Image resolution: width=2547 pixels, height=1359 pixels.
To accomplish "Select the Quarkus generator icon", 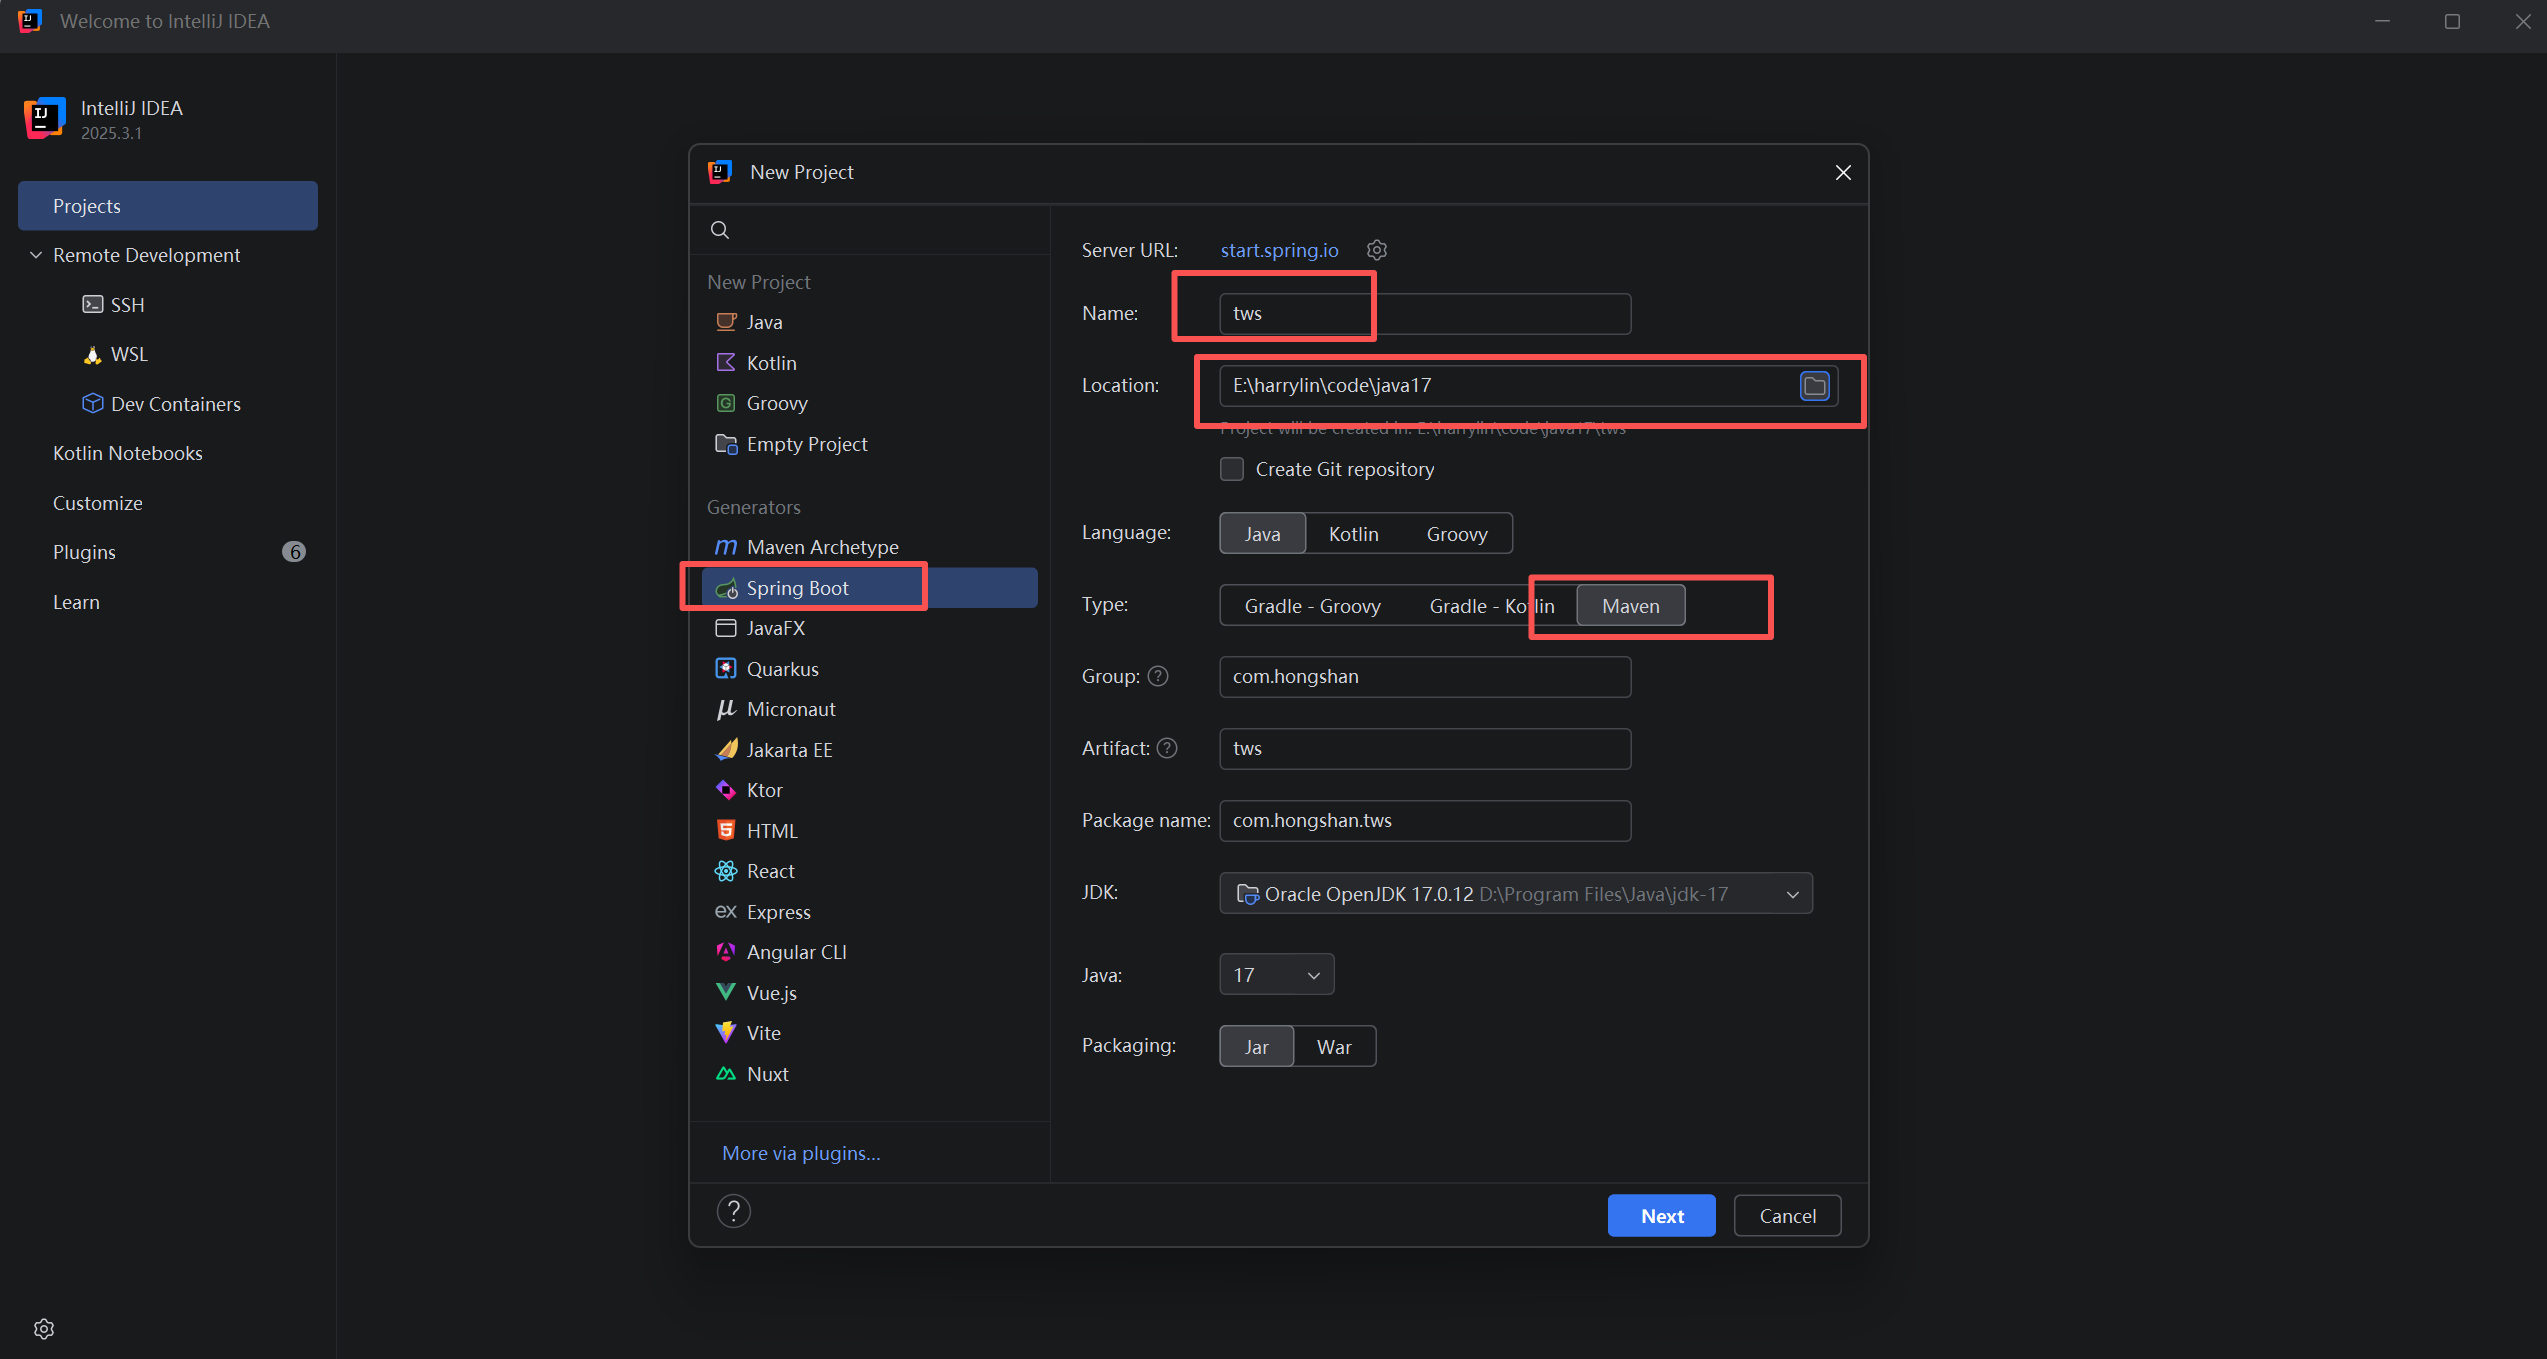I will pos(726,669).
